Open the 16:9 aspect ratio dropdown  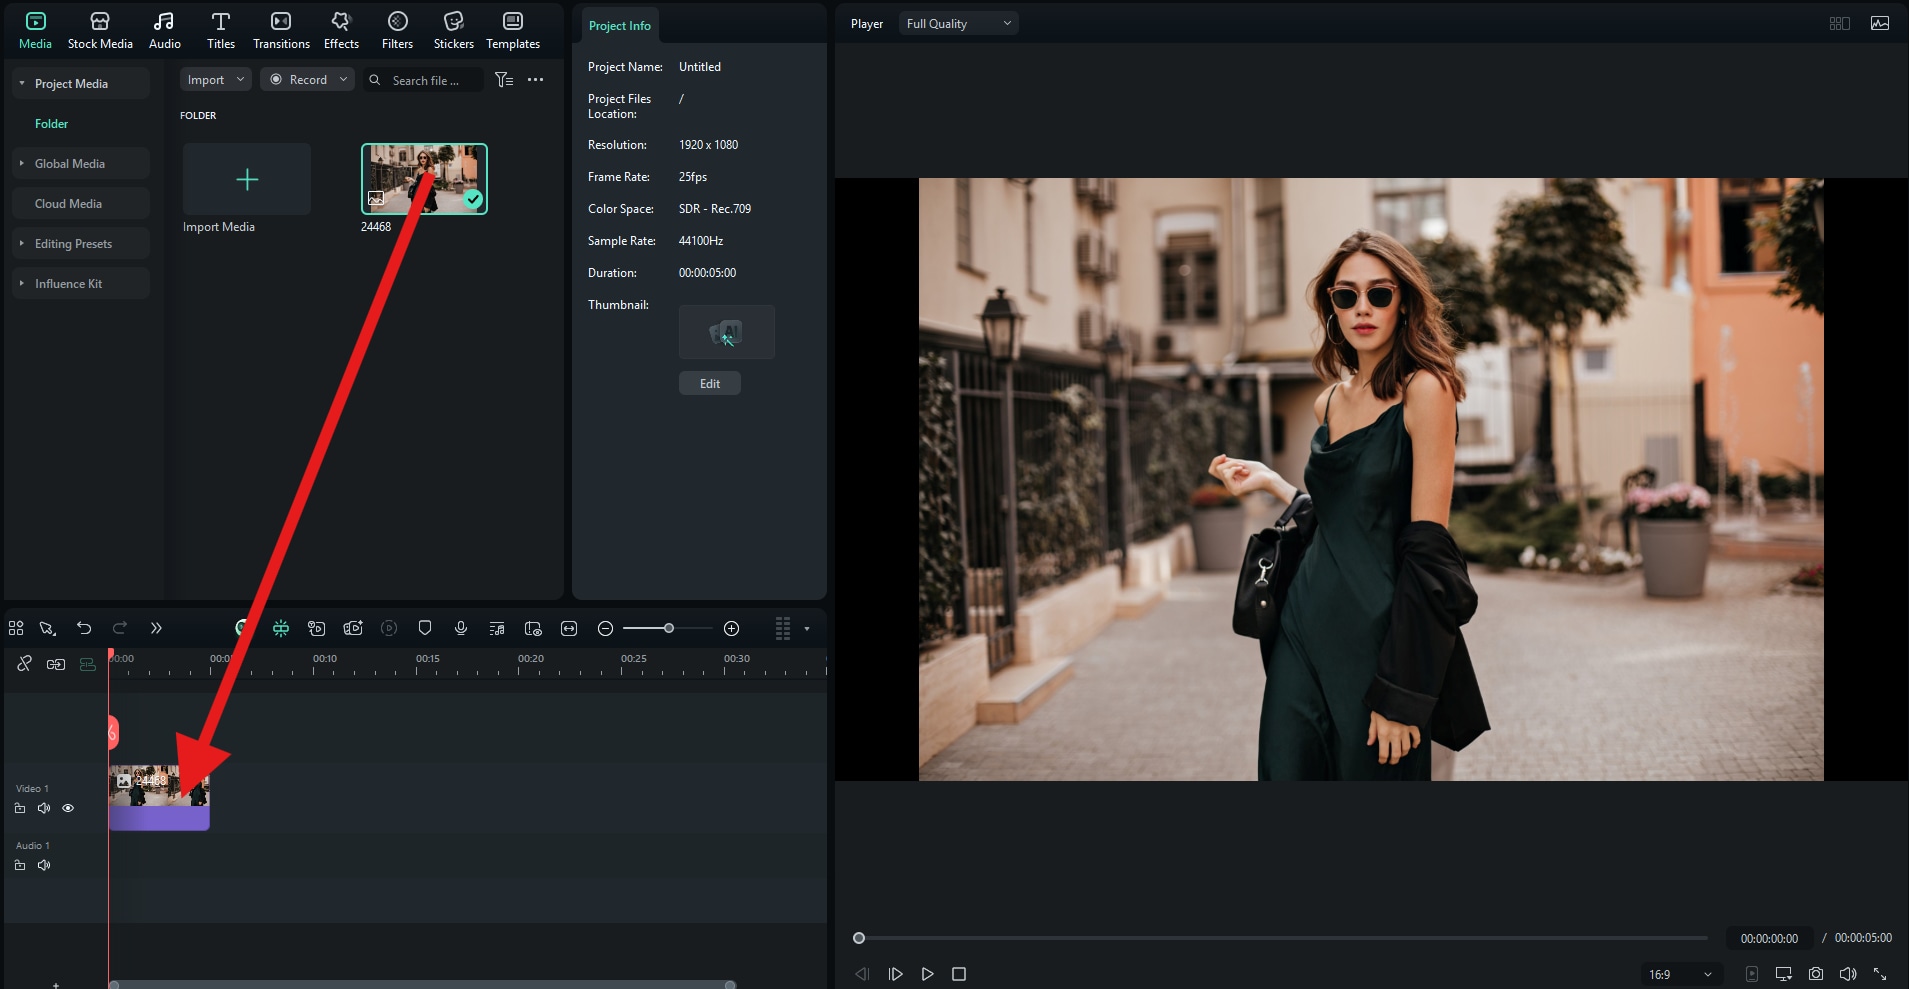point(1680,974)
